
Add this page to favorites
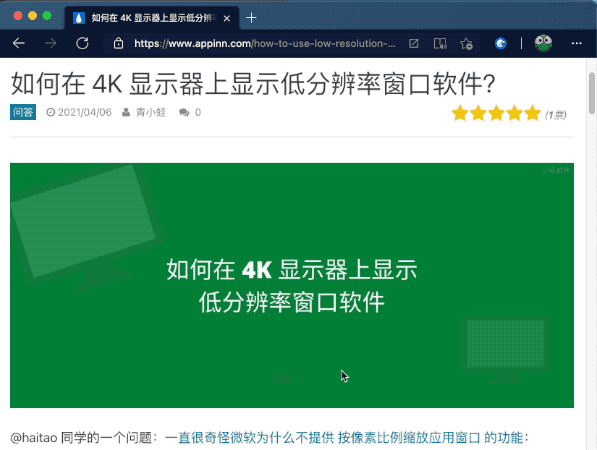466,43
